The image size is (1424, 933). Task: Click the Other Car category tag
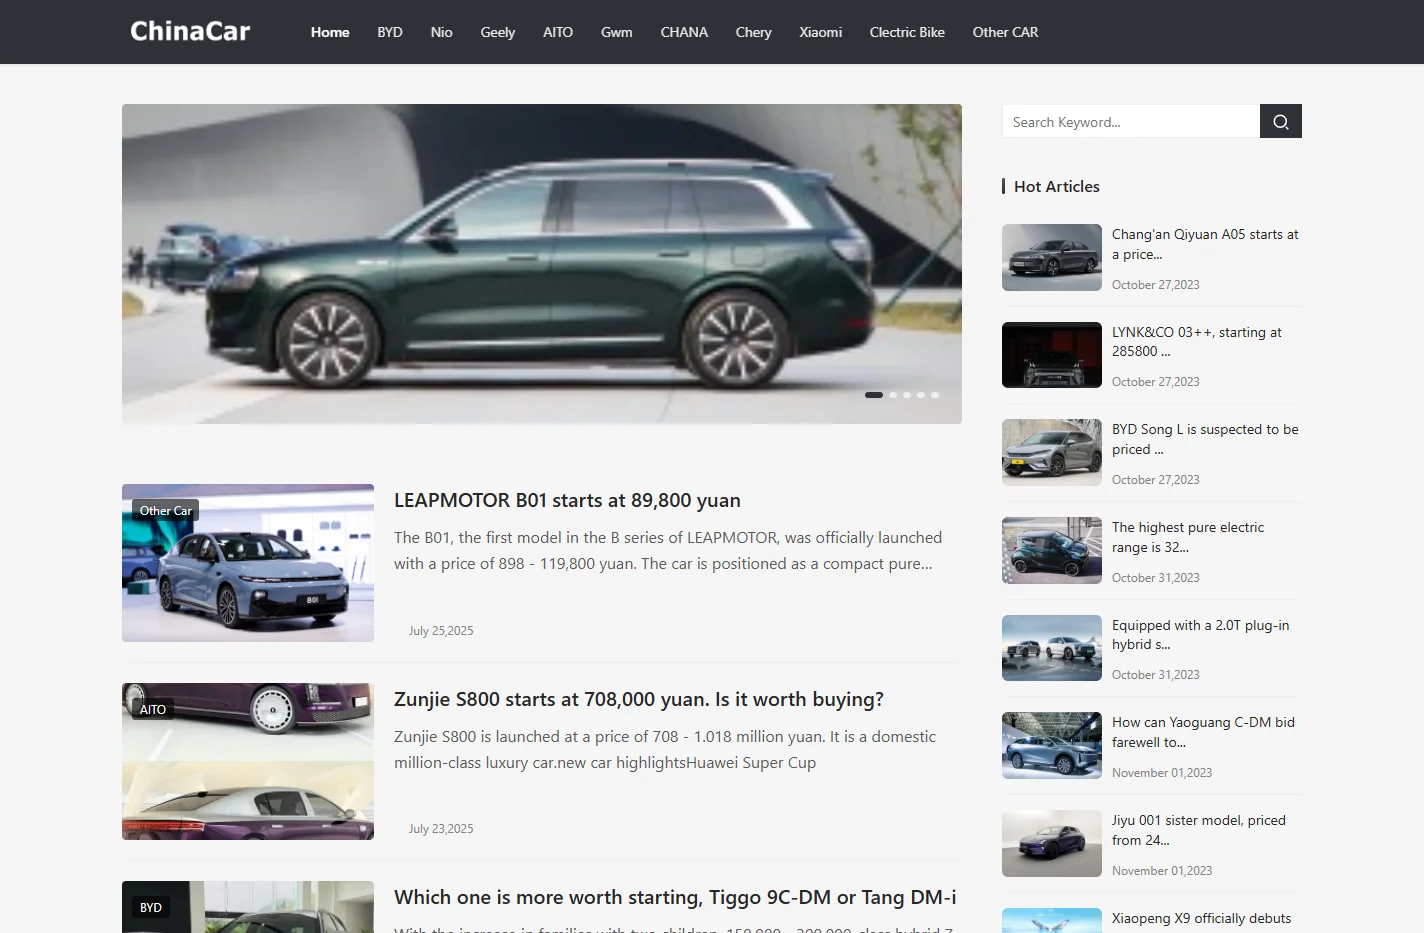tap(166, 511)
